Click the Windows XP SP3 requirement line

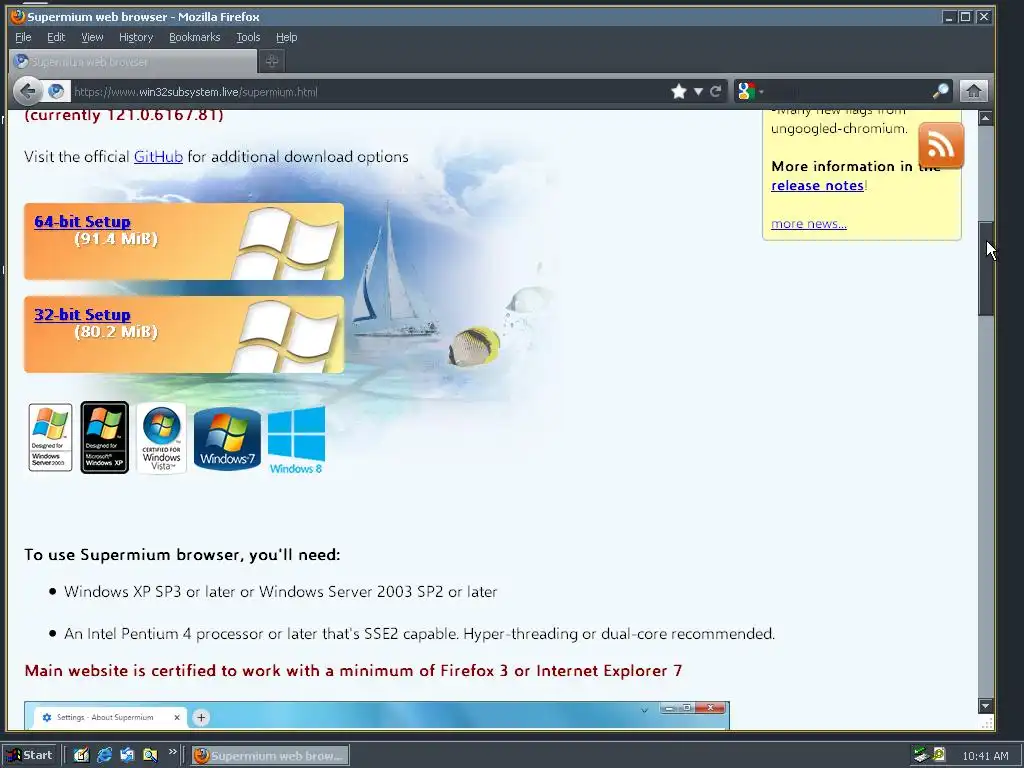tap(281, 592)
